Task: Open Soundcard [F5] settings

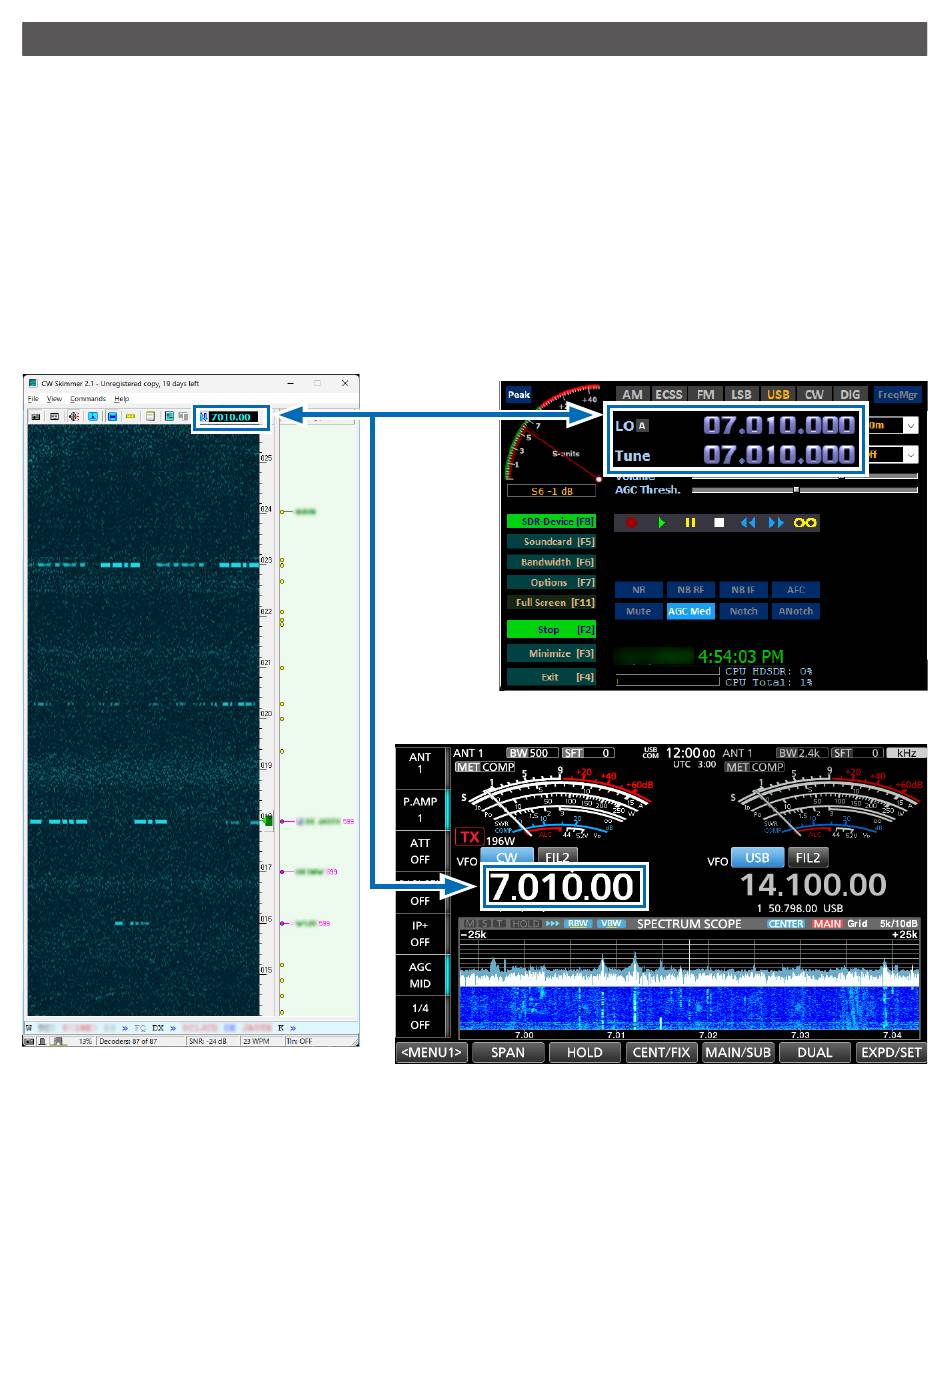Action: click(551, 542)
